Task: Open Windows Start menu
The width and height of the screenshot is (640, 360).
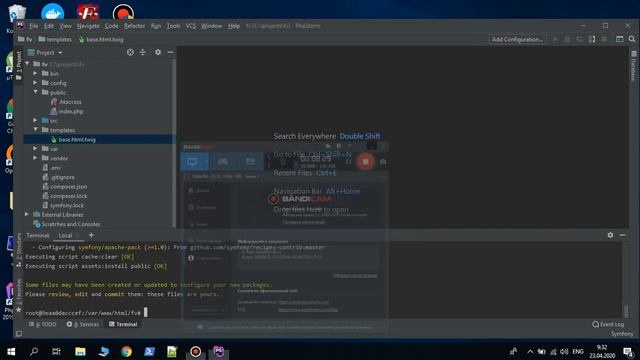Action: click(x=11, y=351)
